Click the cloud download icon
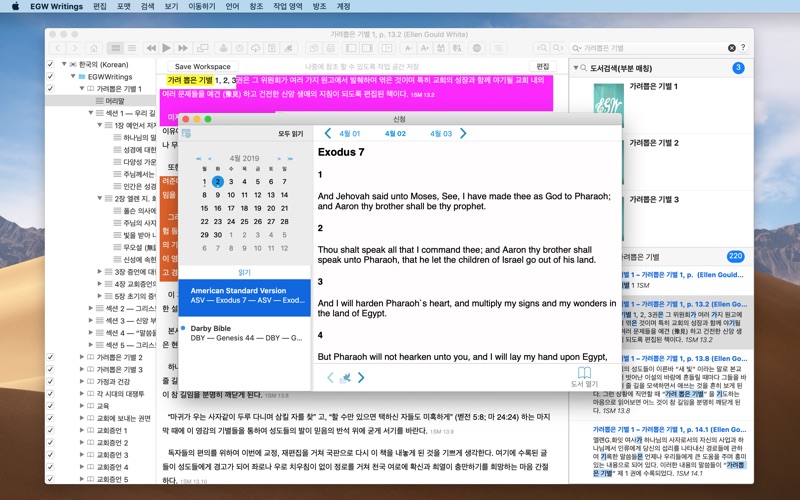The image size is (800, 500). coord(255,48)
